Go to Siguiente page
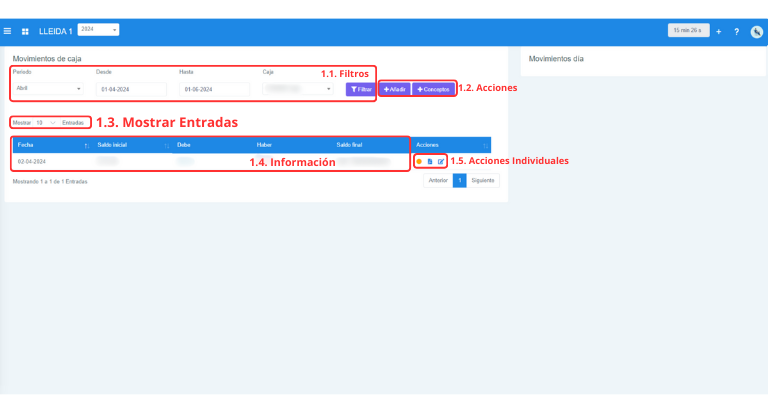Viewport: 768px width, 413px height. [484, 181]
